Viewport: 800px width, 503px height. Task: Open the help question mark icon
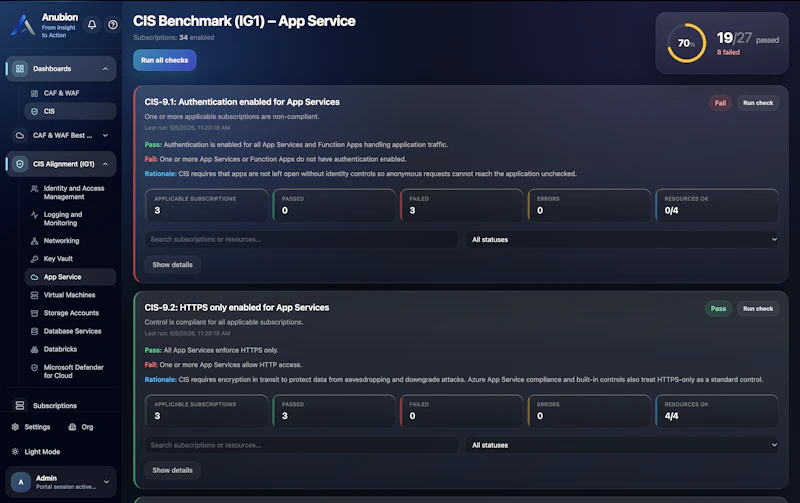(x=113, y=24)
